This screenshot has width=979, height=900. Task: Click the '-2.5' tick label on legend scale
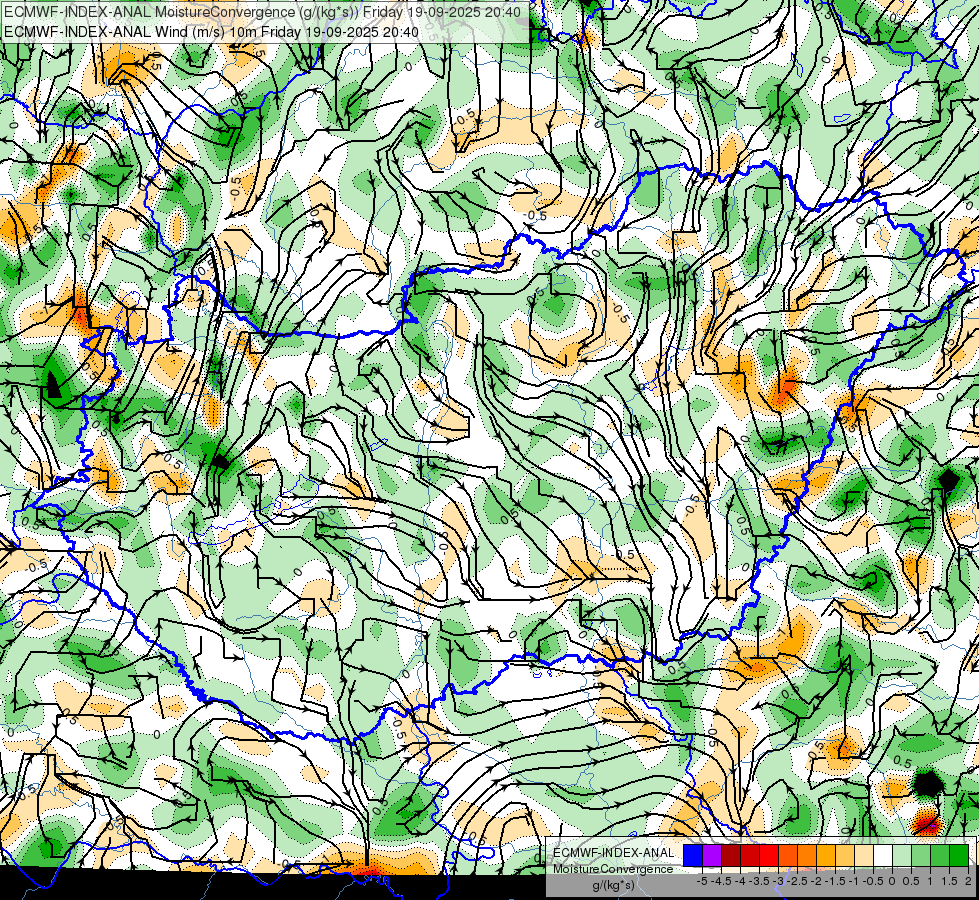(x=797, y=881)
